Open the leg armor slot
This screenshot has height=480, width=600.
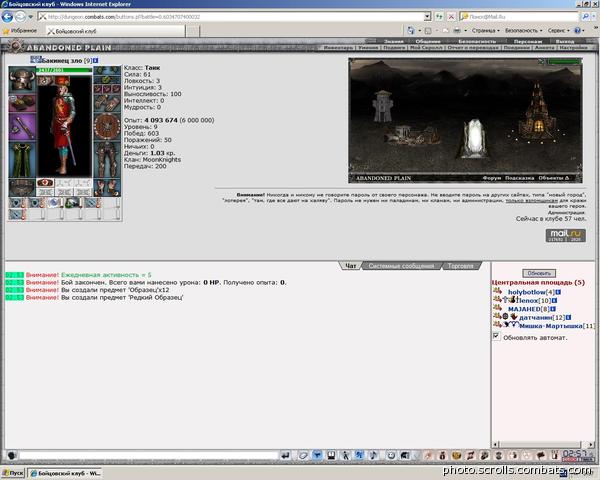(107, 159)
